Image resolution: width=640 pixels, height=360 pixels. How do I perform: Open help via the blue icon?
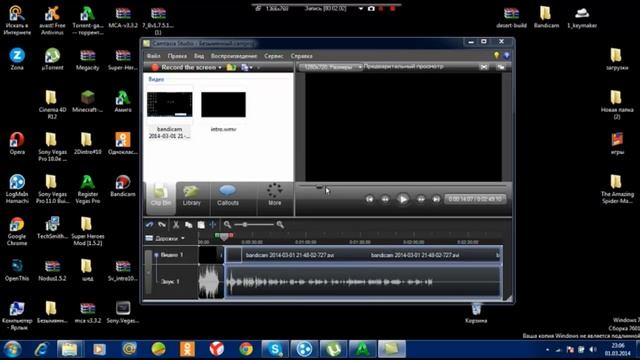507,56
